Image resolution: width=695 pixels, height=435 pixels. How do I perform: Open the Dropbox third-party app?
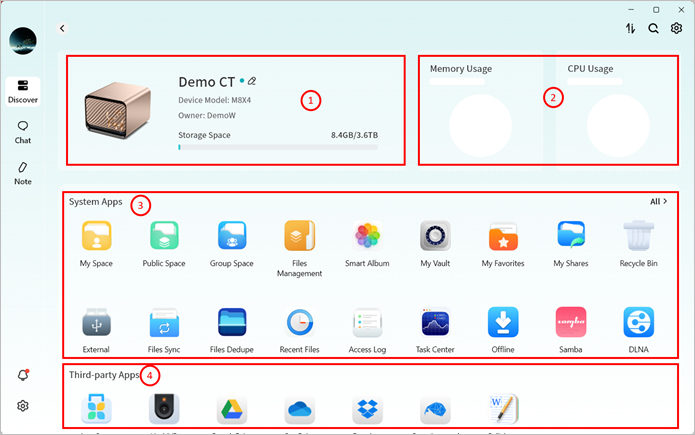[x=367, y=411]
